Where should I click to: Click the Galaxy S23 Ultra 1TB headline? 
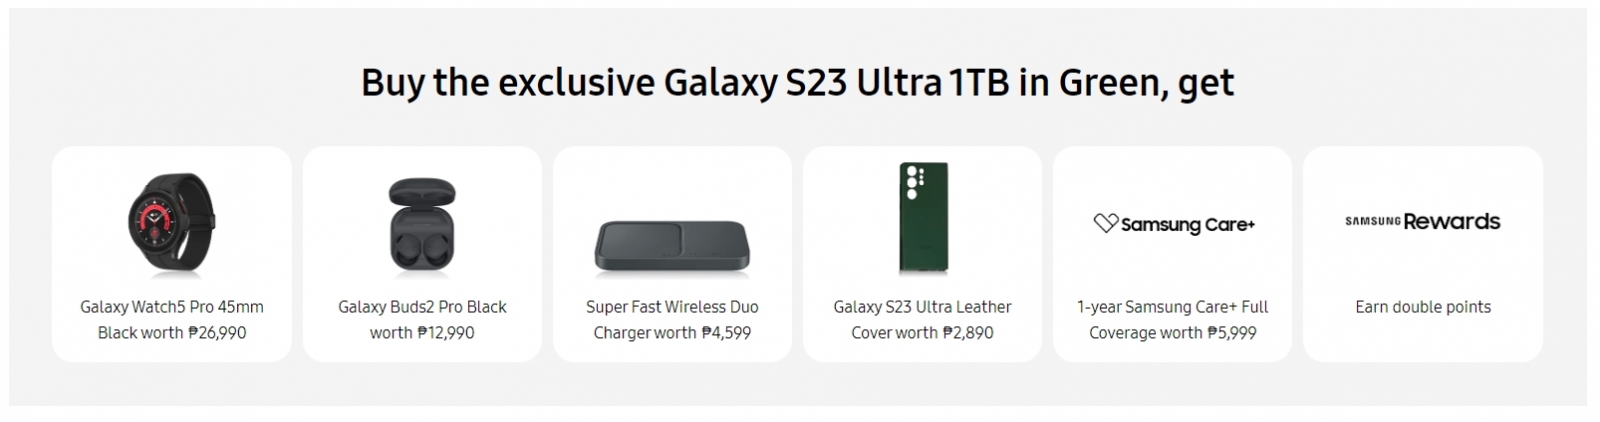797,82
